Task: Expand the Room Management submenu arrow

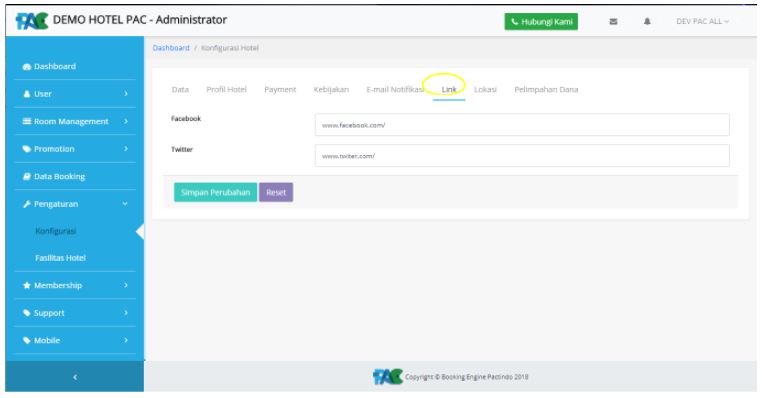Action: (x=126, y=121)
